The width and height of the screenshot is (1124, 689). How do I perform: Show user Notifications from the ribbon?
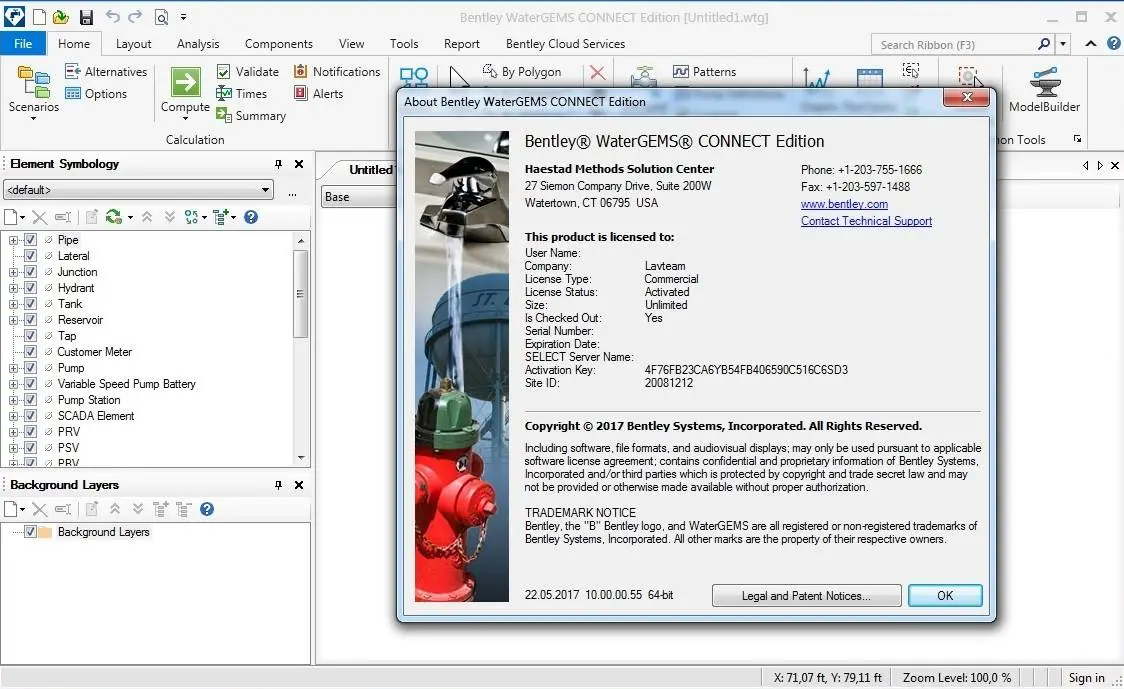pyautogui.click(x=337, y=71)
